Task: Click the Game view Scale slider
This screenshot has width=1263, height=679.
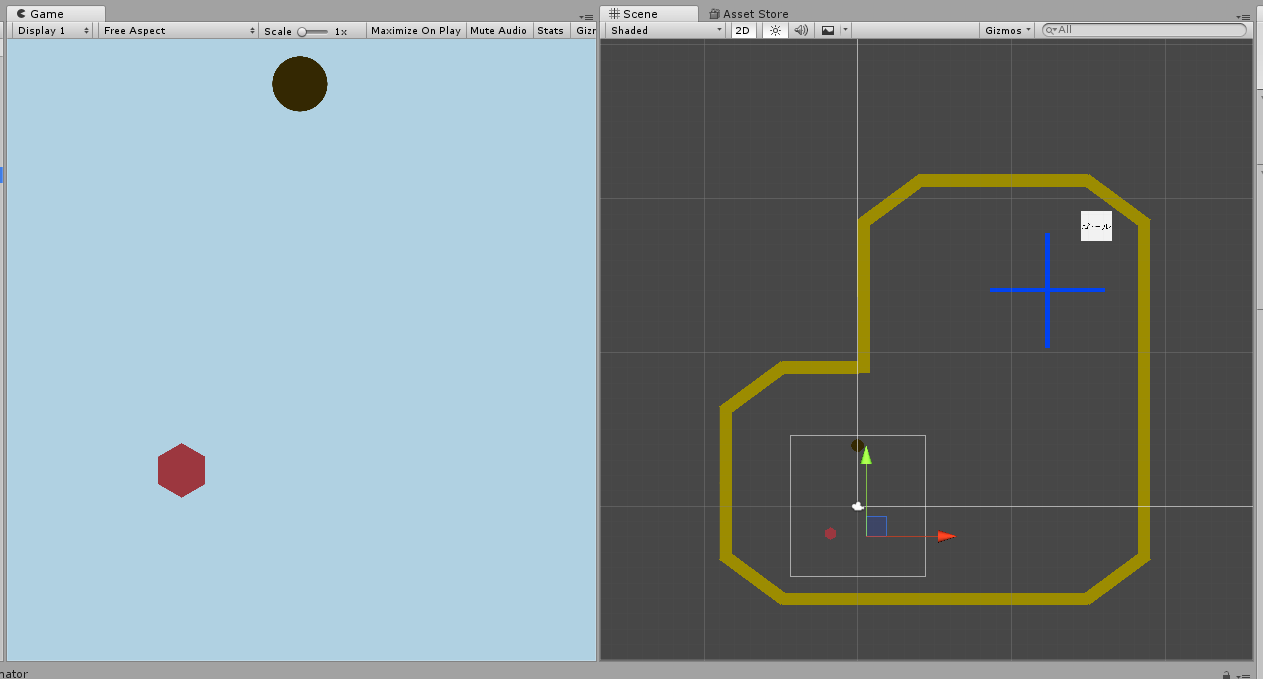Action: pos(313,31)
